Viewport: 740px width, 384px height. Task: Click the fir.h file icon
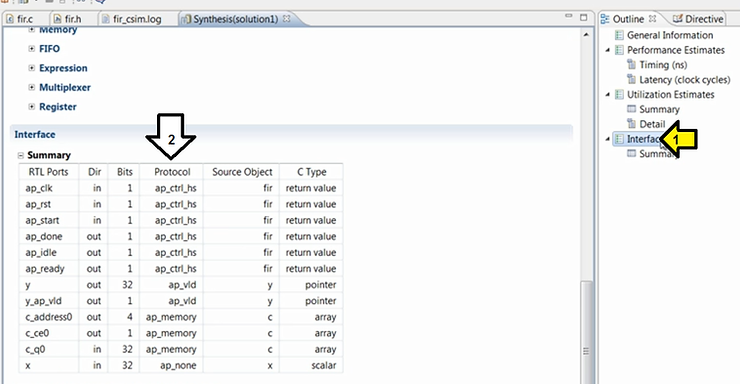tap(58, 19)
